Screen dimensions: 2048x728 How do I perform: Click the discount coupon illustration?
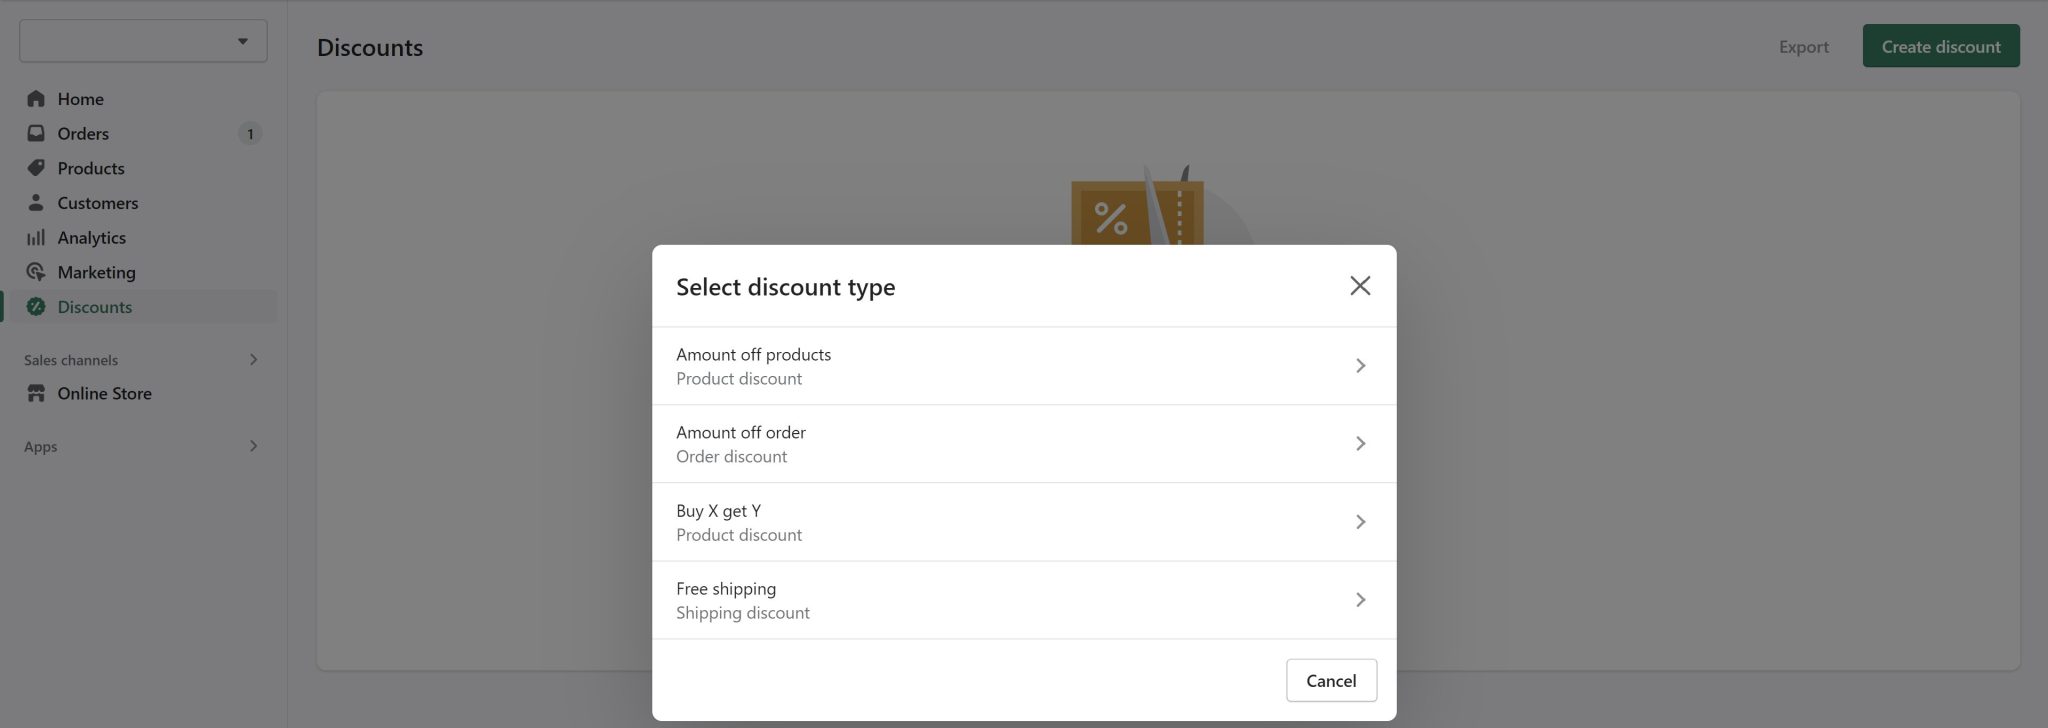[x=1137, y=206]
